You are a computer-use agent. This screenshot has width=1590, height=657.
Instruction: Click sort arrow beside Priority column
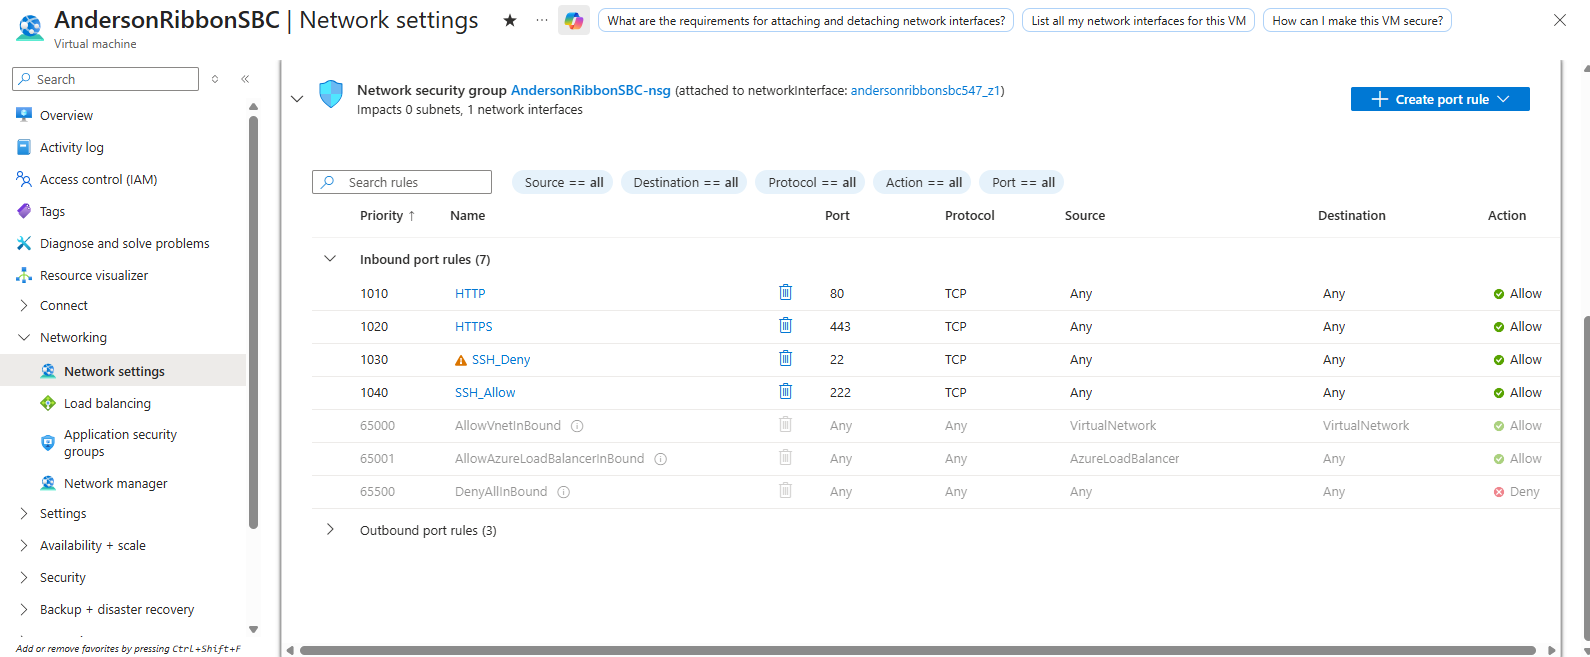pos(411,215)
